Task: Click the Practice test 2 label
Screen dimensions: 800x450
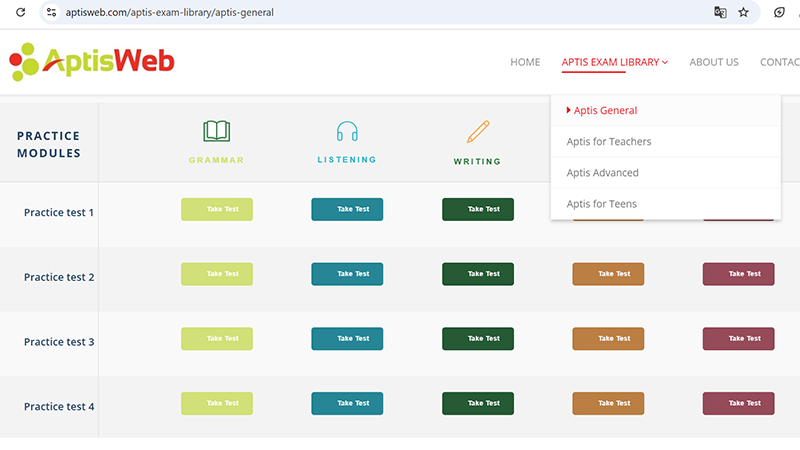Action: [x=59, y=277]
